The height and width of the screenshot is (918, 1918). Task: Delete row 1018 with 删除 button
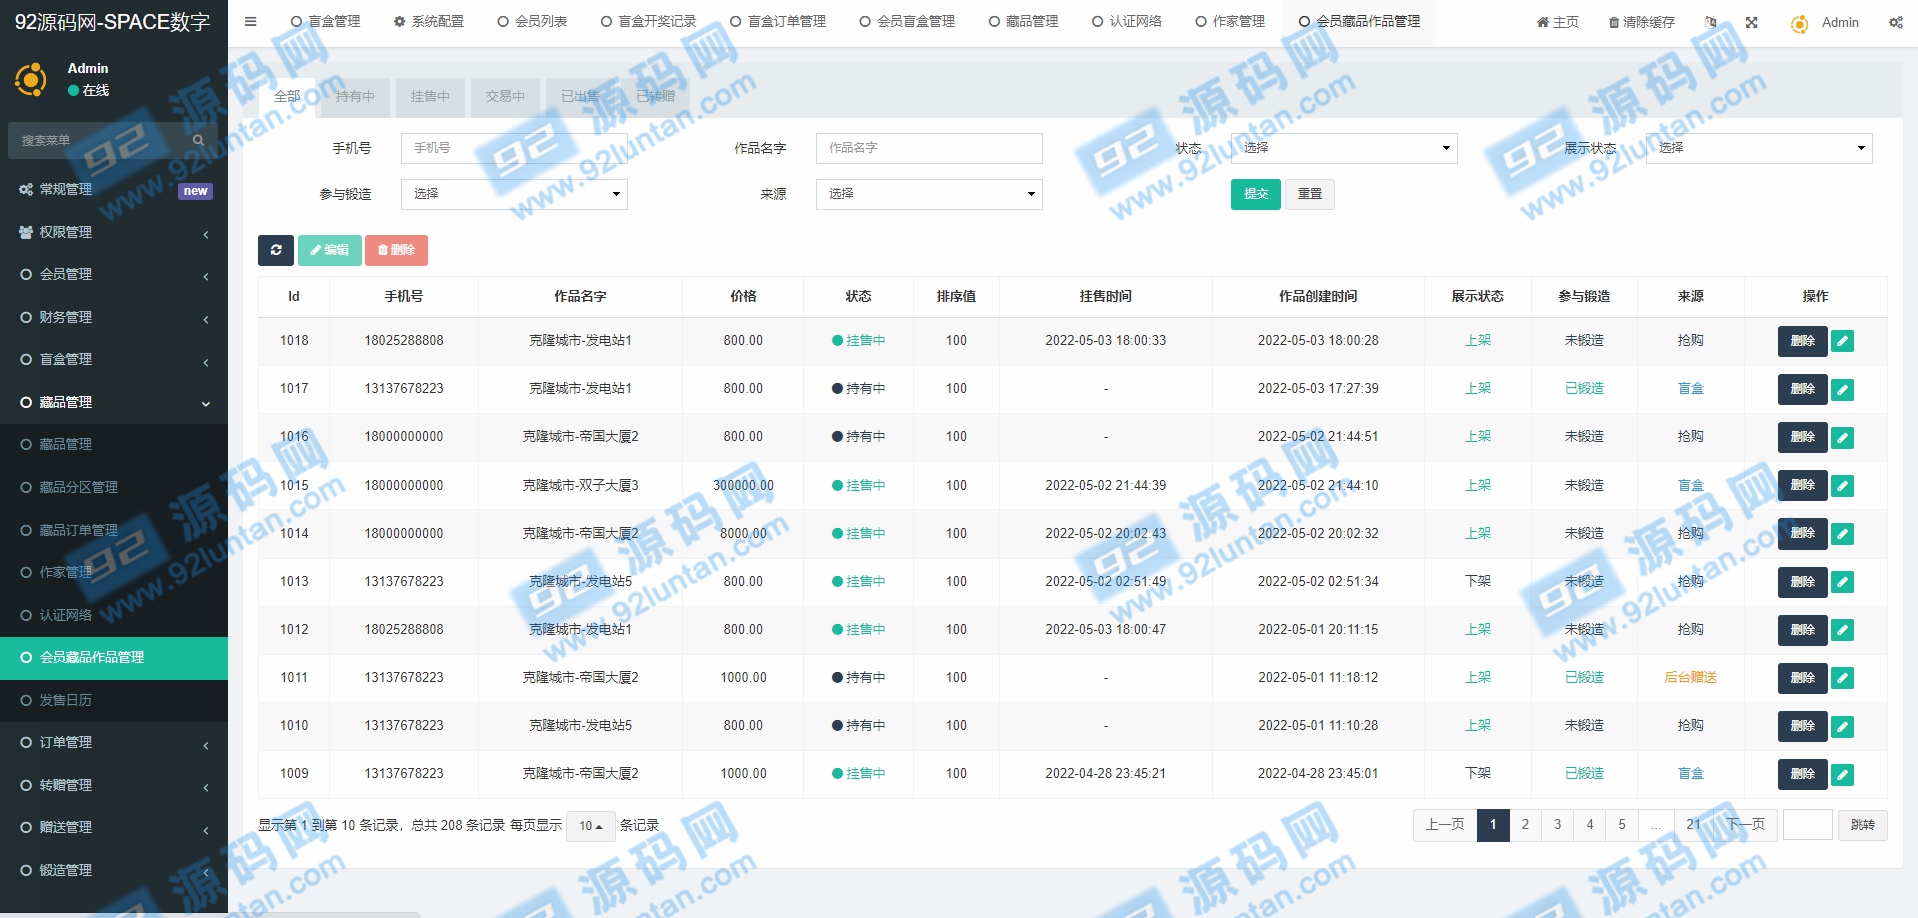[x=1803, y=341]
